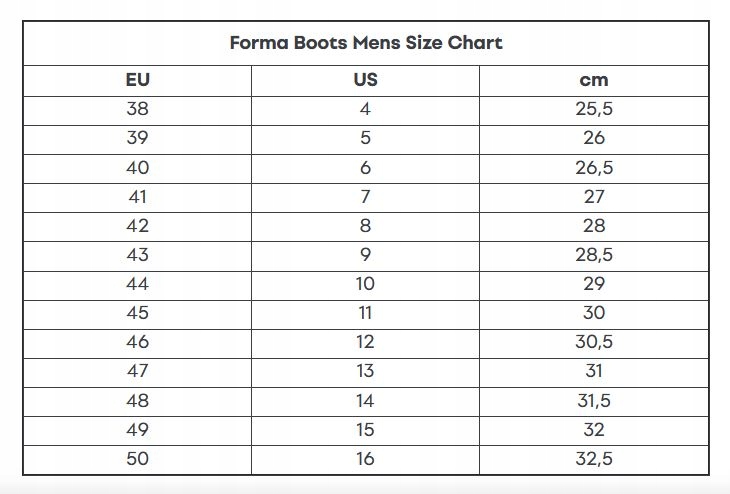Select the US size 5 cell
This screenshot has height=494, width=730.
coord(365,139)
